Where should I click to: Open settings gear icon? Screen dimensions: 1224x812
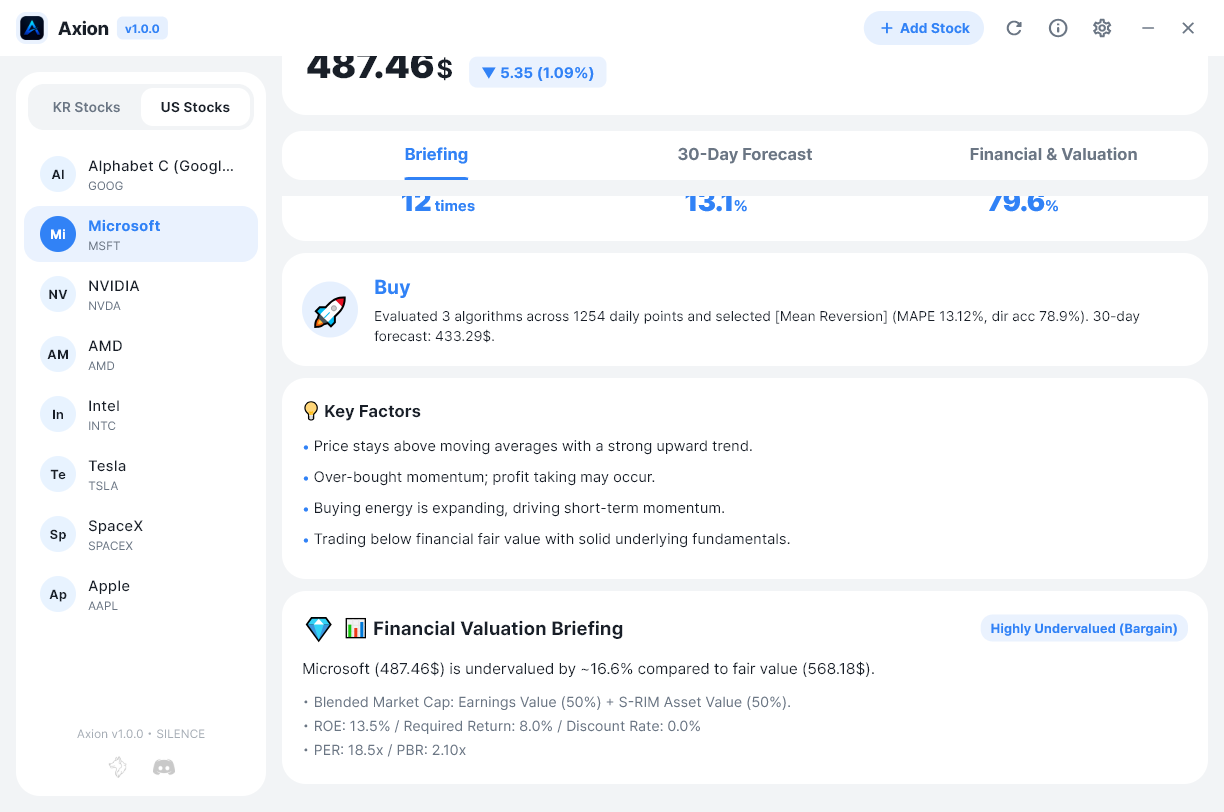tap(1102, 28)
